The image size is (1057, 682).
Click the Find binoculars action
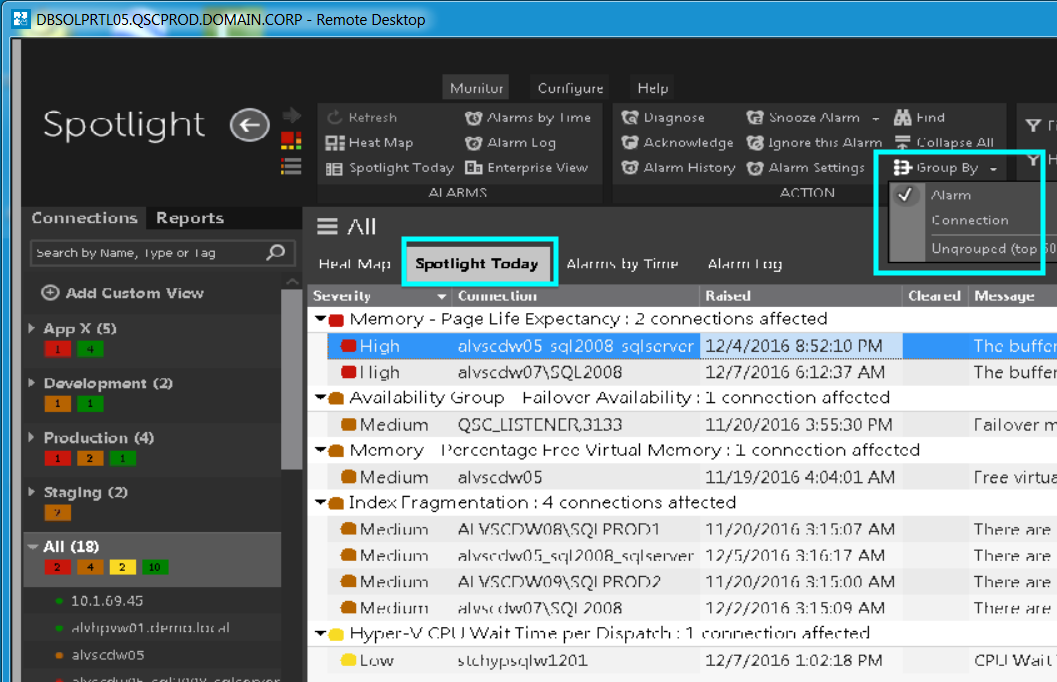[919, 117]
